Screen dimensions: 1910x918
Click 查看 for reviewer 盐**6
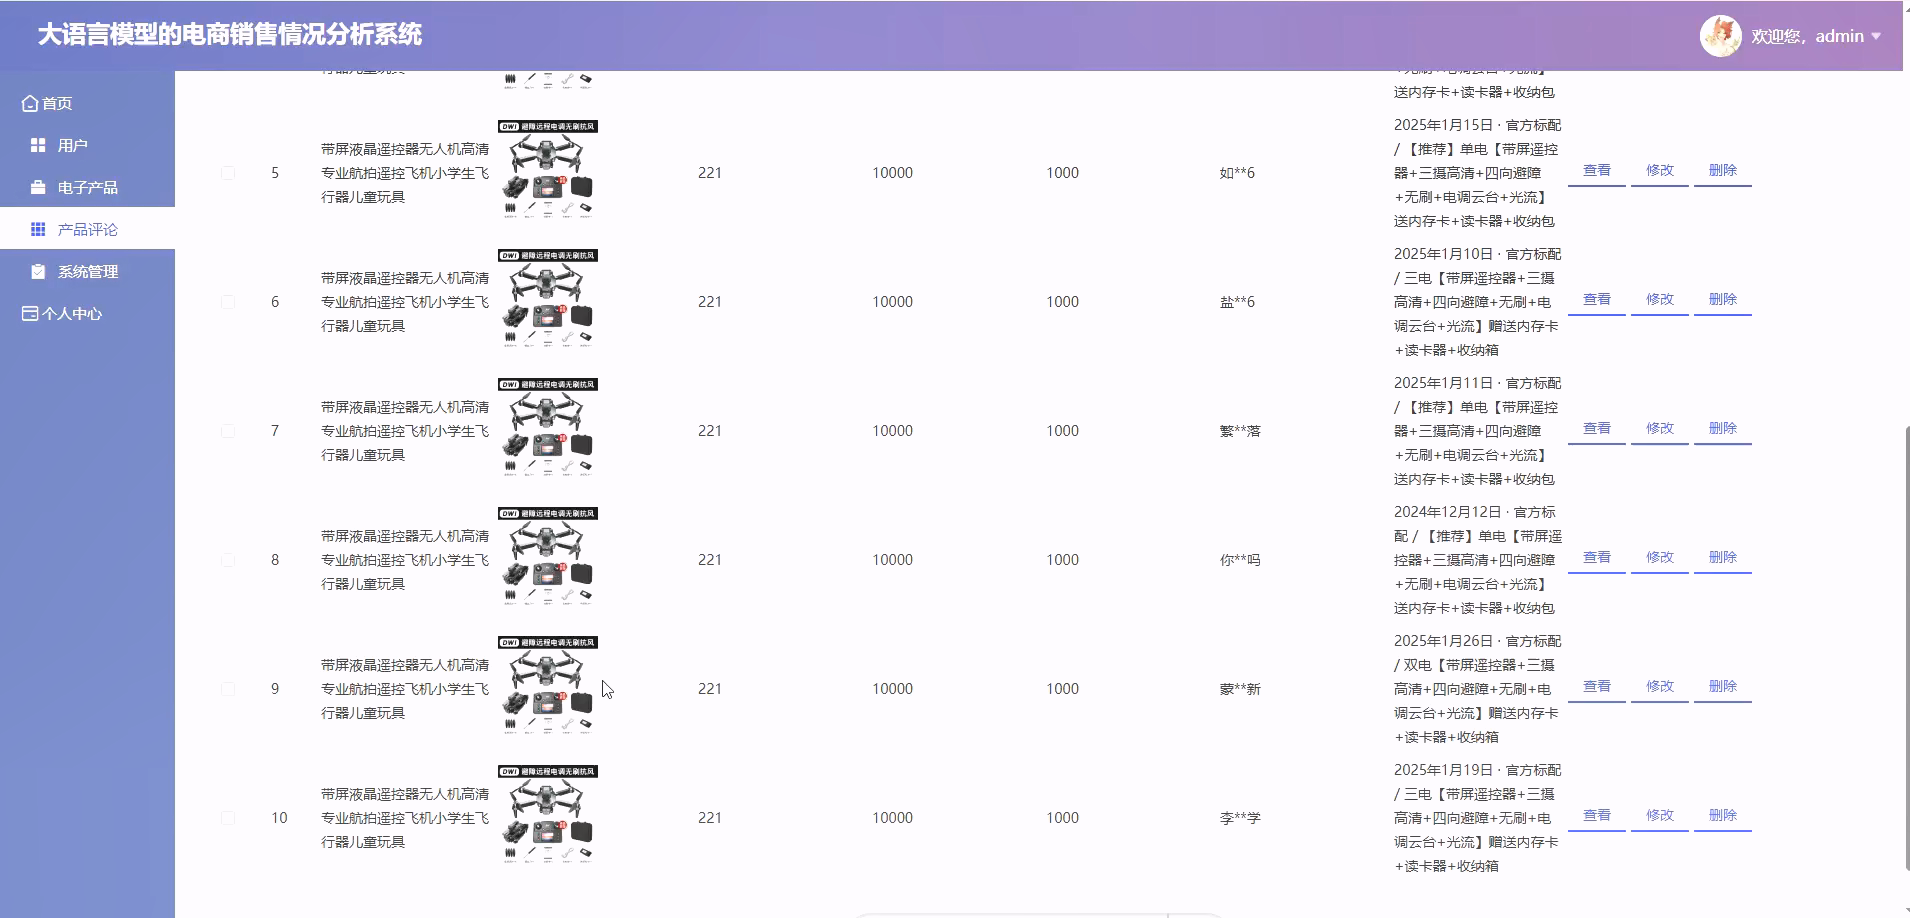pos(1597,300)
